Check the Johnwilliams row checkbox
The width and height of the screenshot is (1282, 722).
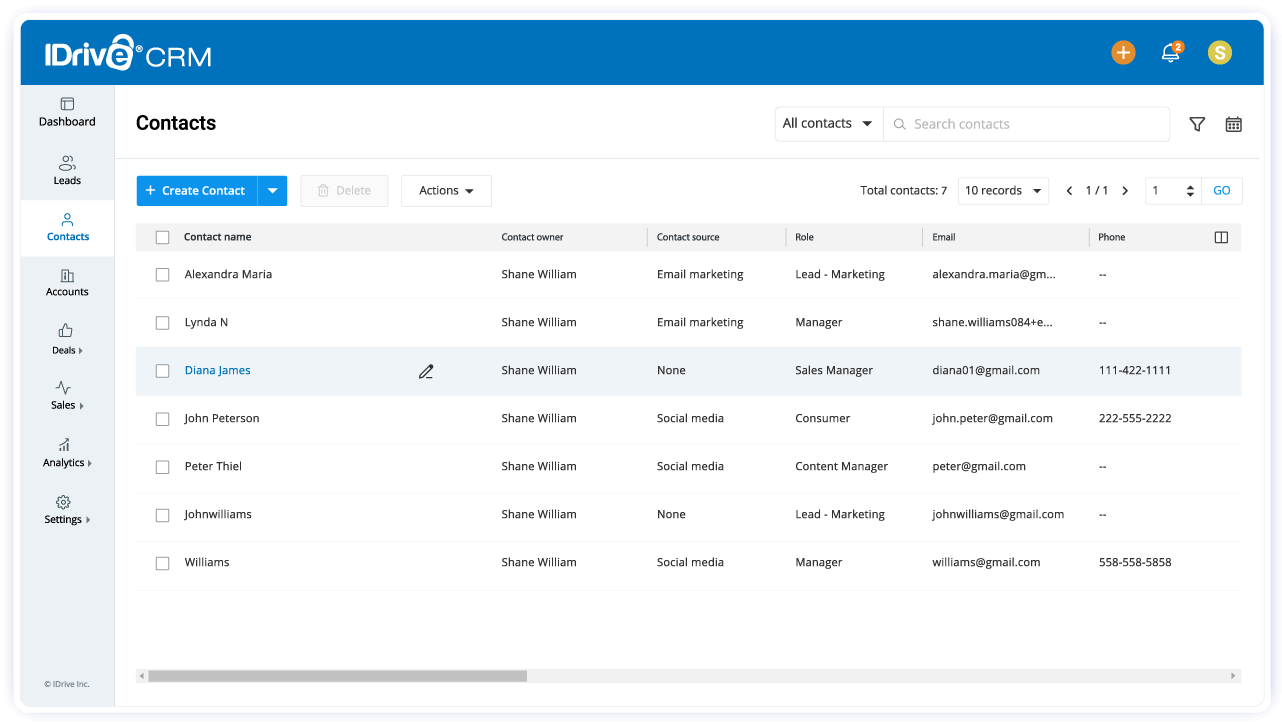(162, 515)
